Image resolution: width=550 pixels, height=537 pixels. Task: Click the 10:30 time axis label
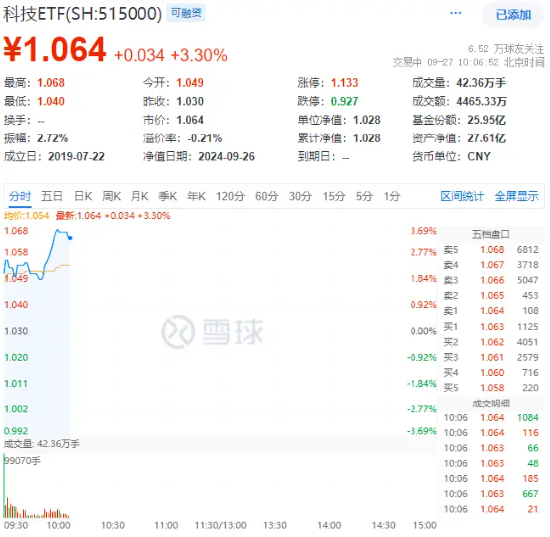113,525
